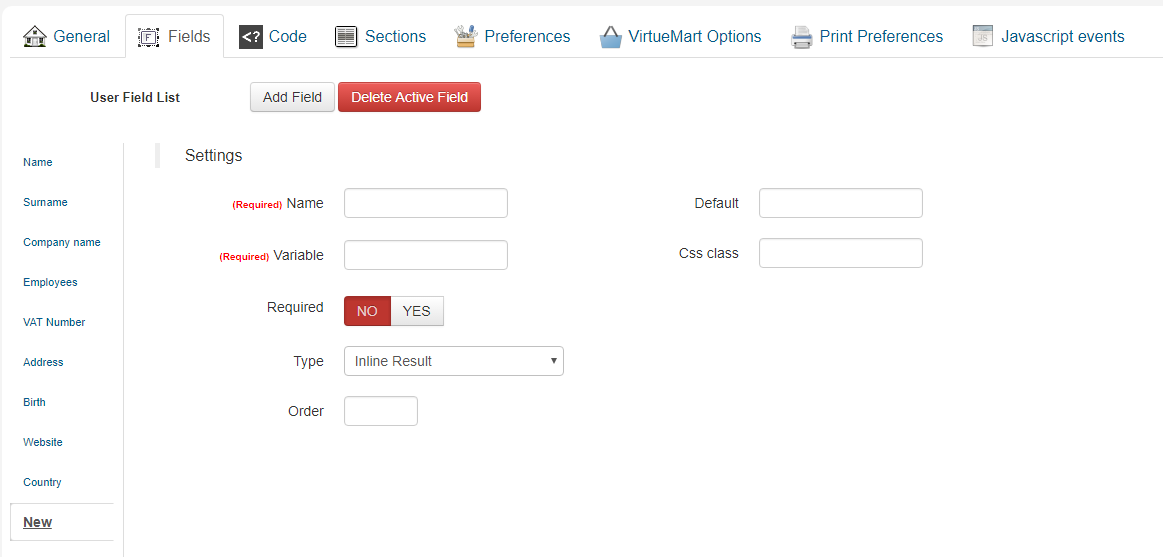Viewport: 1163px width, 557px height.
Task: Click the Javascript events JS icon
Action: [x=983, y=36]
